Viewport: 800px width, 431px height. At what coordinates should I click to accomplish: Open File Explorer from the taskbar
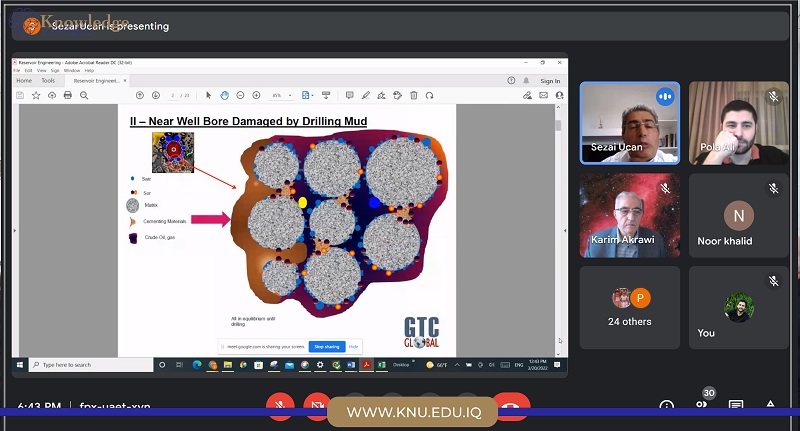[228, 365]
